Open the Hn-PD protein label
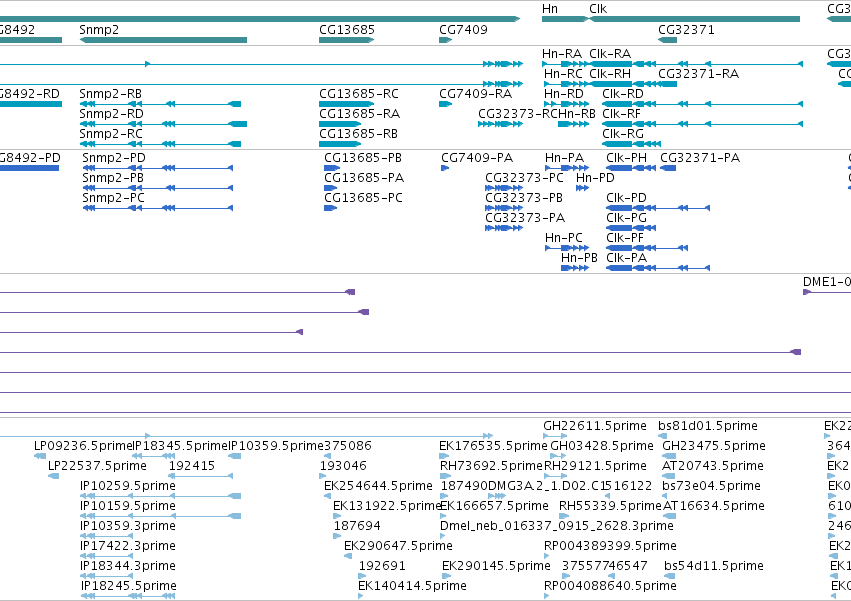Image resolution: width=851 pixels, height=601 pixels. click(x=595, y=178)
